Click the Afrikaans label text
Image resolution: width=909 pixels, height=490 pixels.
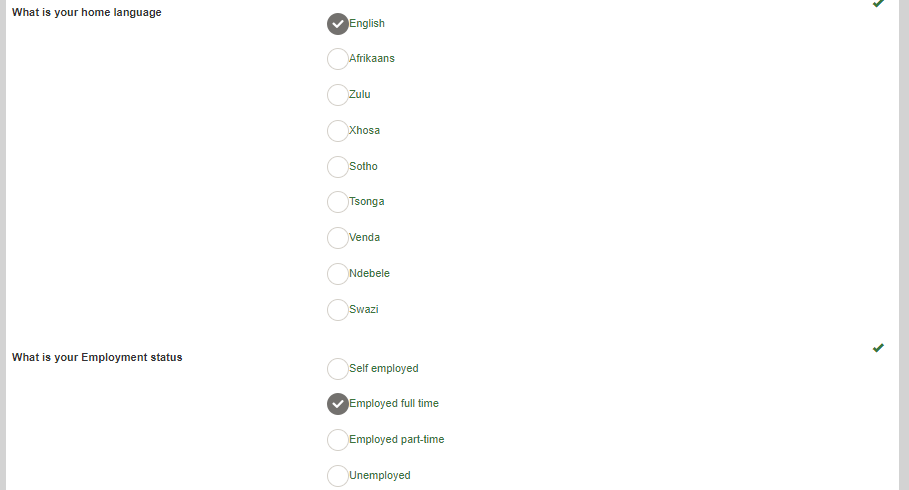pyautogui.click(x=372, y=58)
